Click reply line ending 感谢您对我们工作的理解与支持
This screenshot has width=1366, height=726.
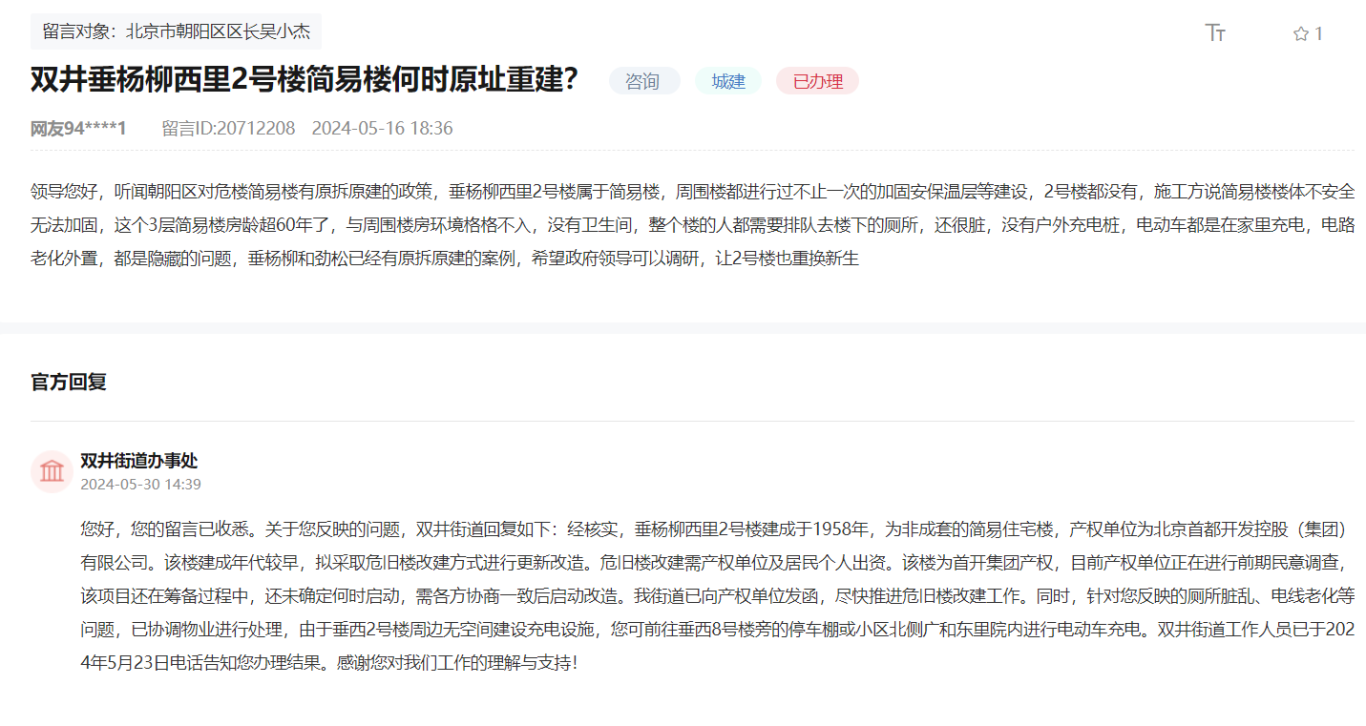click(x=330, y=662)
